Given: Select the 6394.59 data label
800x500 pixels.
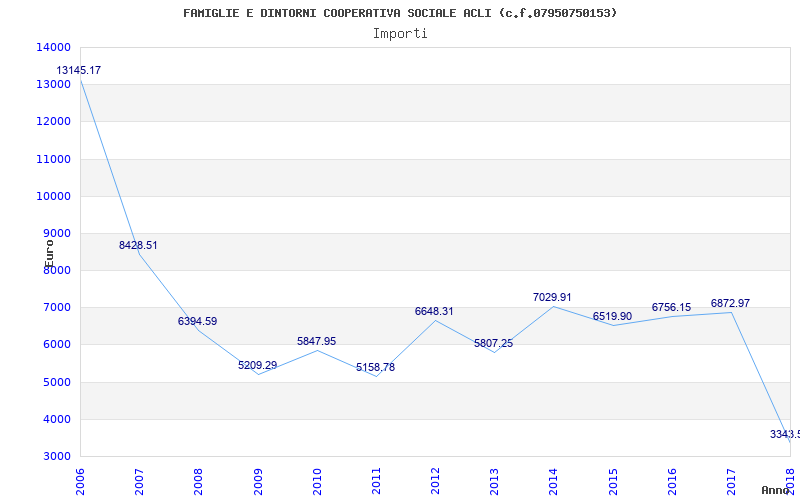Looking at the screenshot, I should click(x=197, y=321).
